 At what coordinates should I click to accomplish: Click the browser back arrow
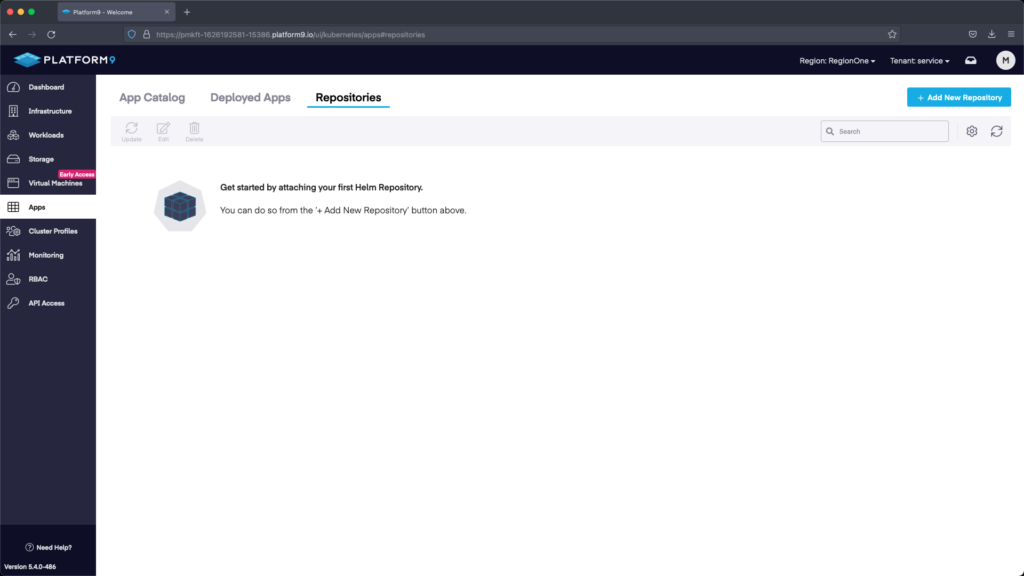(12, 35)
